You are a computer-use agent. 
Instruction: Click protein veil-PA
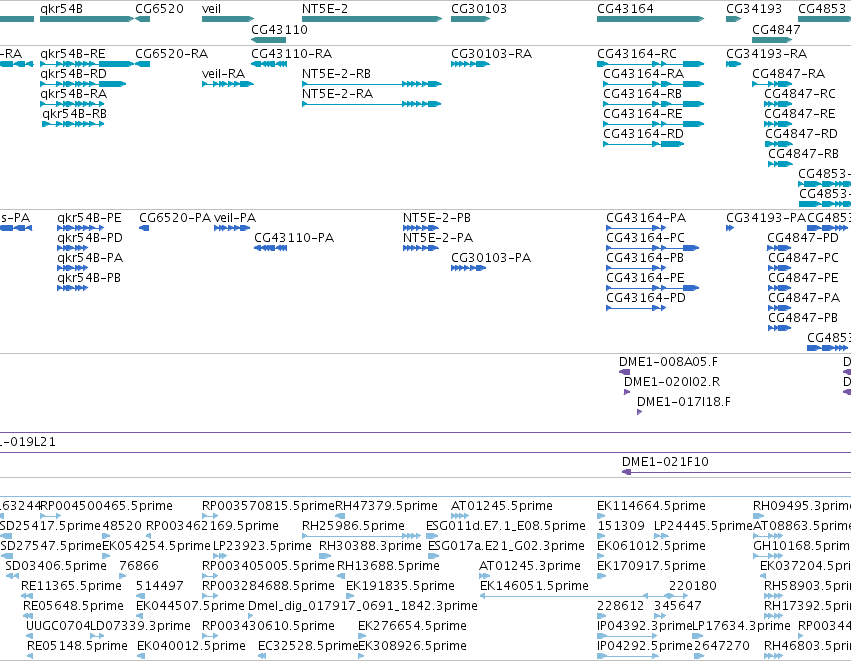[x=235, y=218]
